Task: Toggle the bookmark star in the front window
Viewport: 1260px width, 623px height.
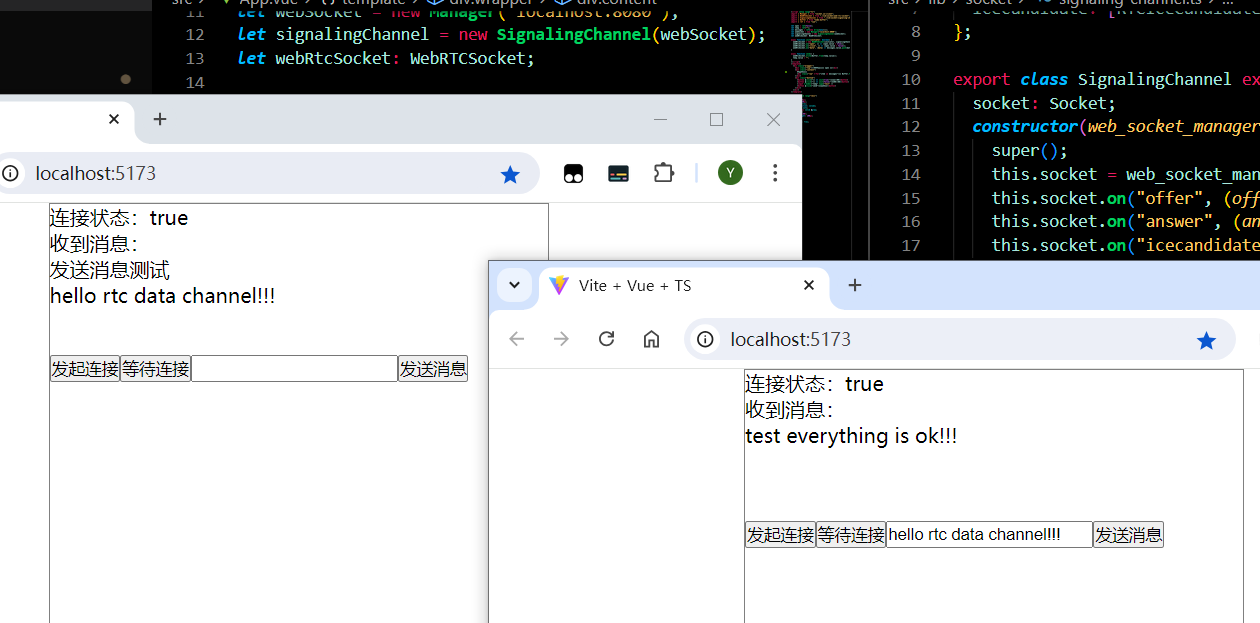Action: [x=1206, y=339]
